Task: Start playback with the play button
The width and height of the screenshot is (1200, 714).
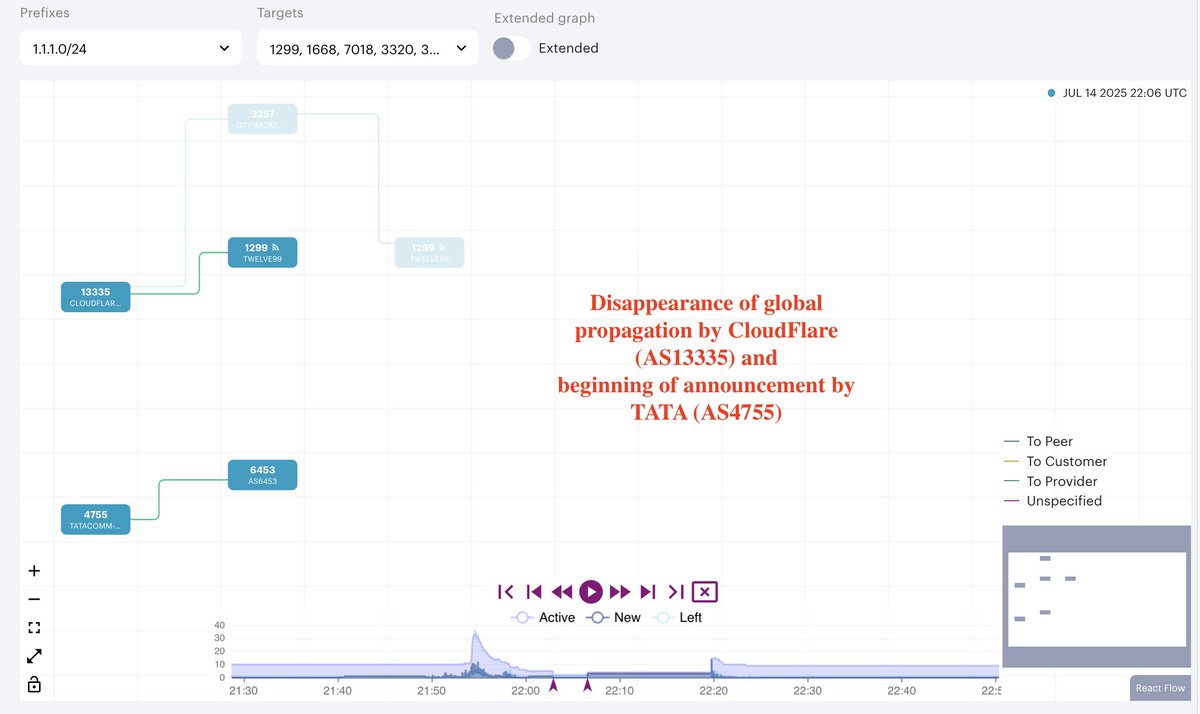Action: click(591, 592)
